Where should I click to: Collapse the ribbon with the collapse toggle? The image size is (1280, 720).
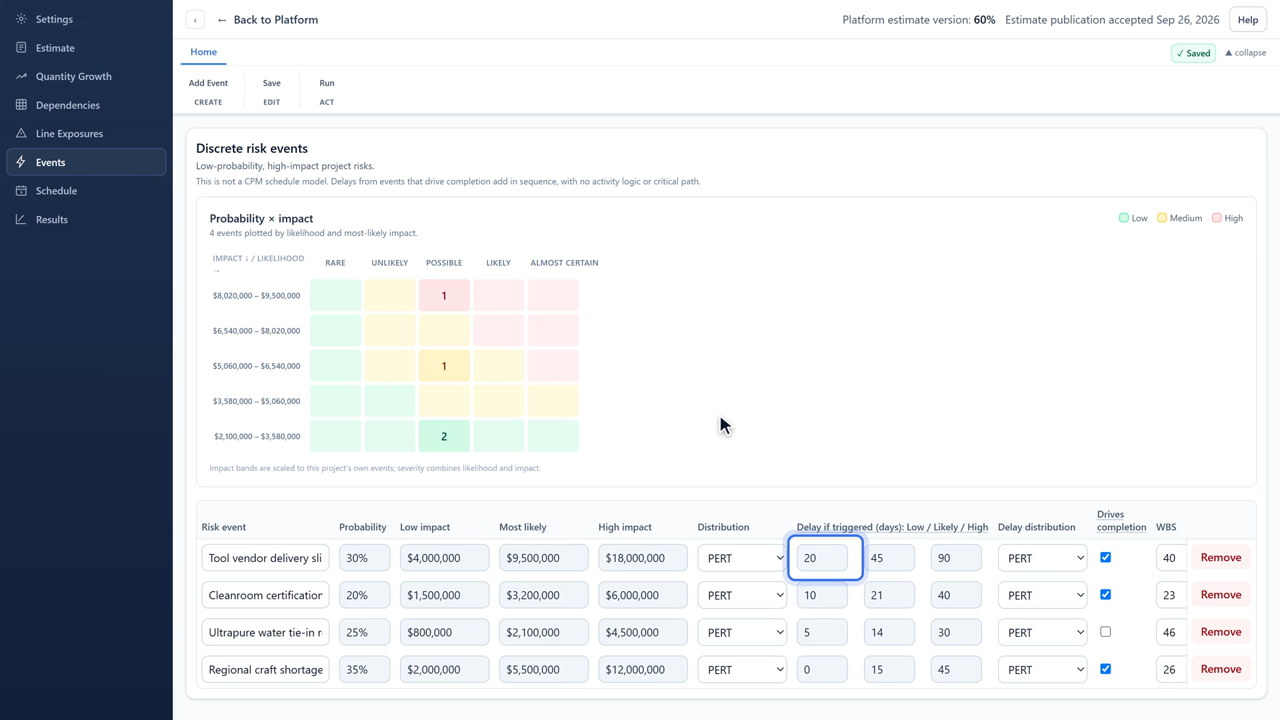pyautogui.click(x=1245, y=53)
